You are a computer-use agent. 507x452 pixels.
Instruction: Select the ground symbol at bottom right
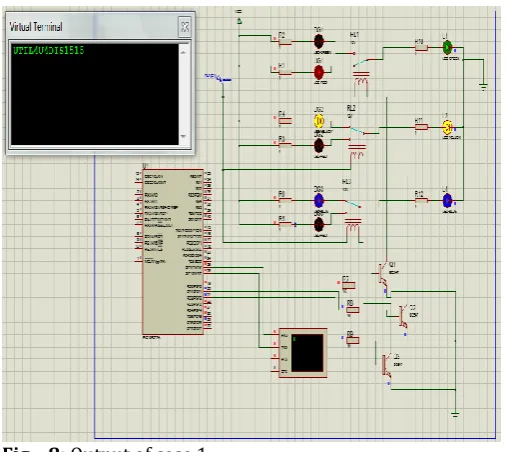tap(455, 415)
